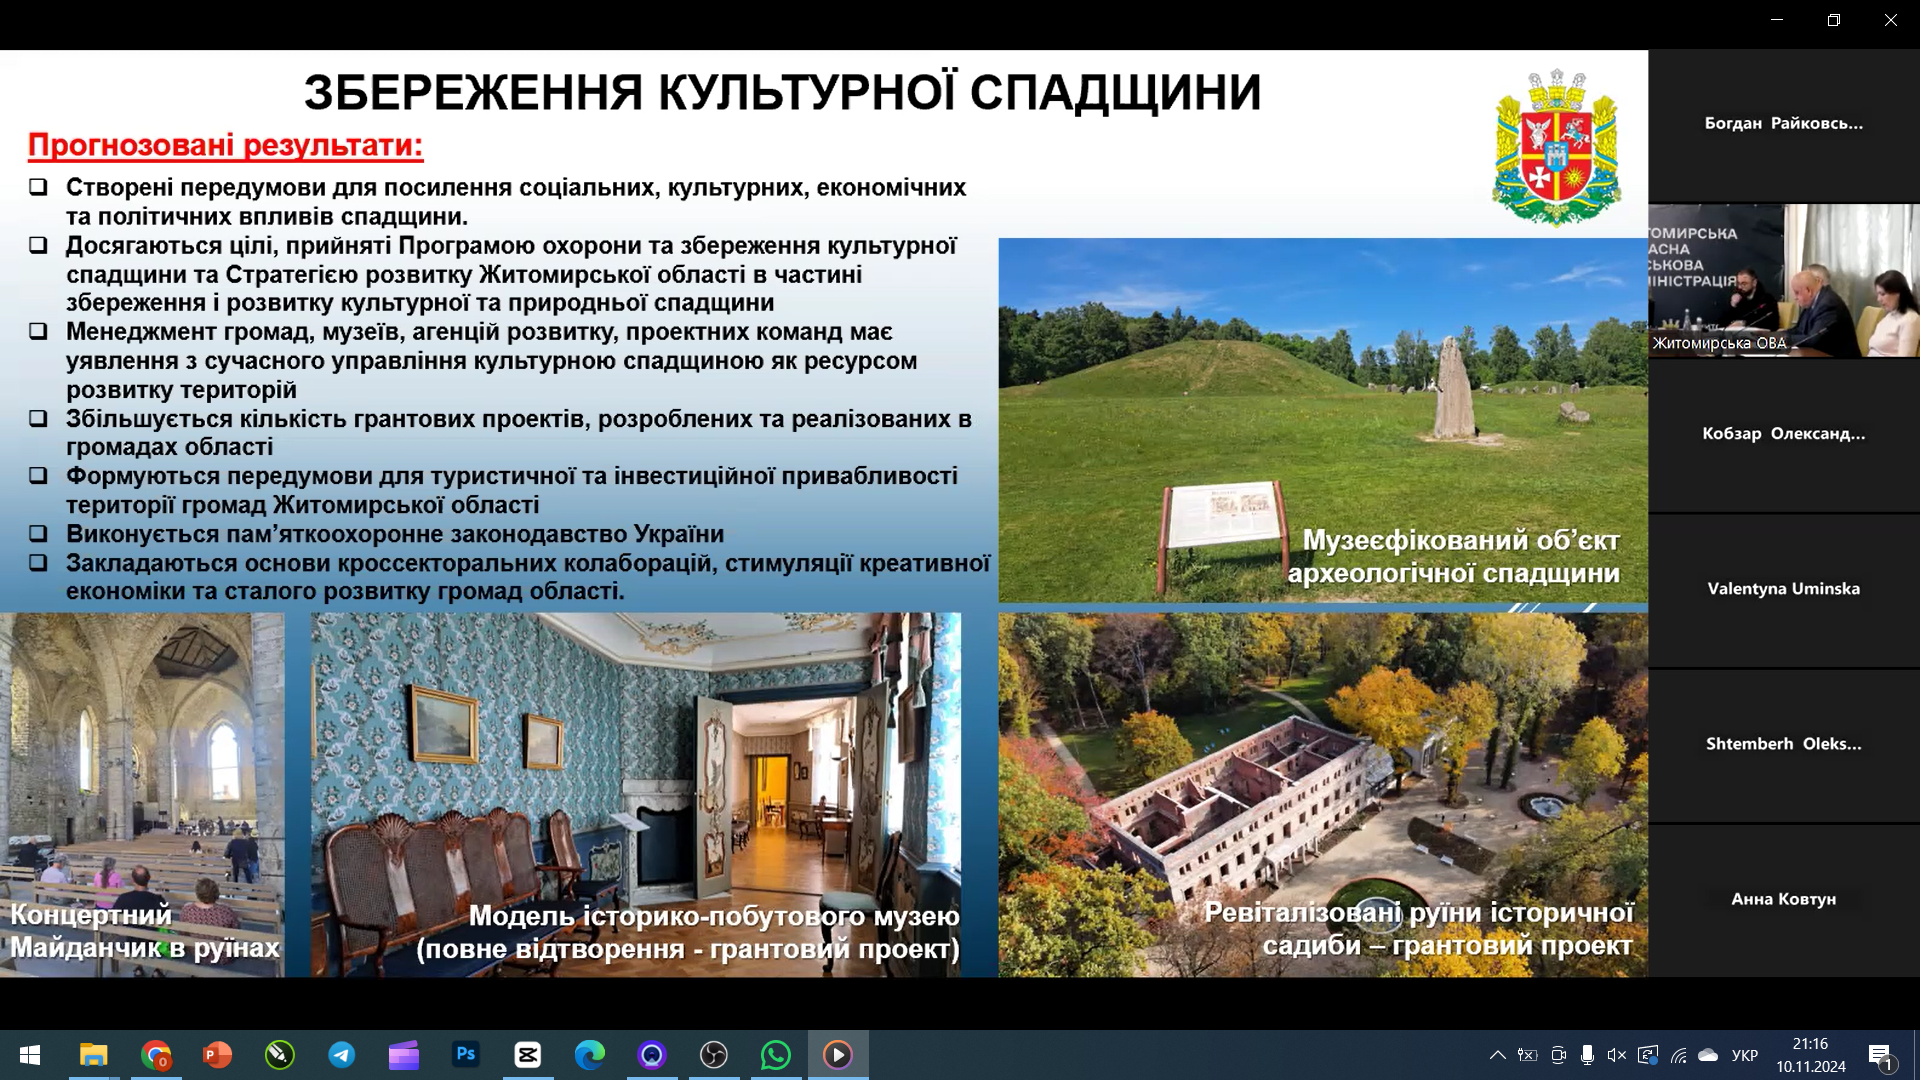Click the slide title ЗБЕРЕЖЕННЯ КУЛЬТУРНОЇ СПАДЩИНИ
Image resolution: width=1920 pixels, height=1080 pixels.
coord(782,92)
